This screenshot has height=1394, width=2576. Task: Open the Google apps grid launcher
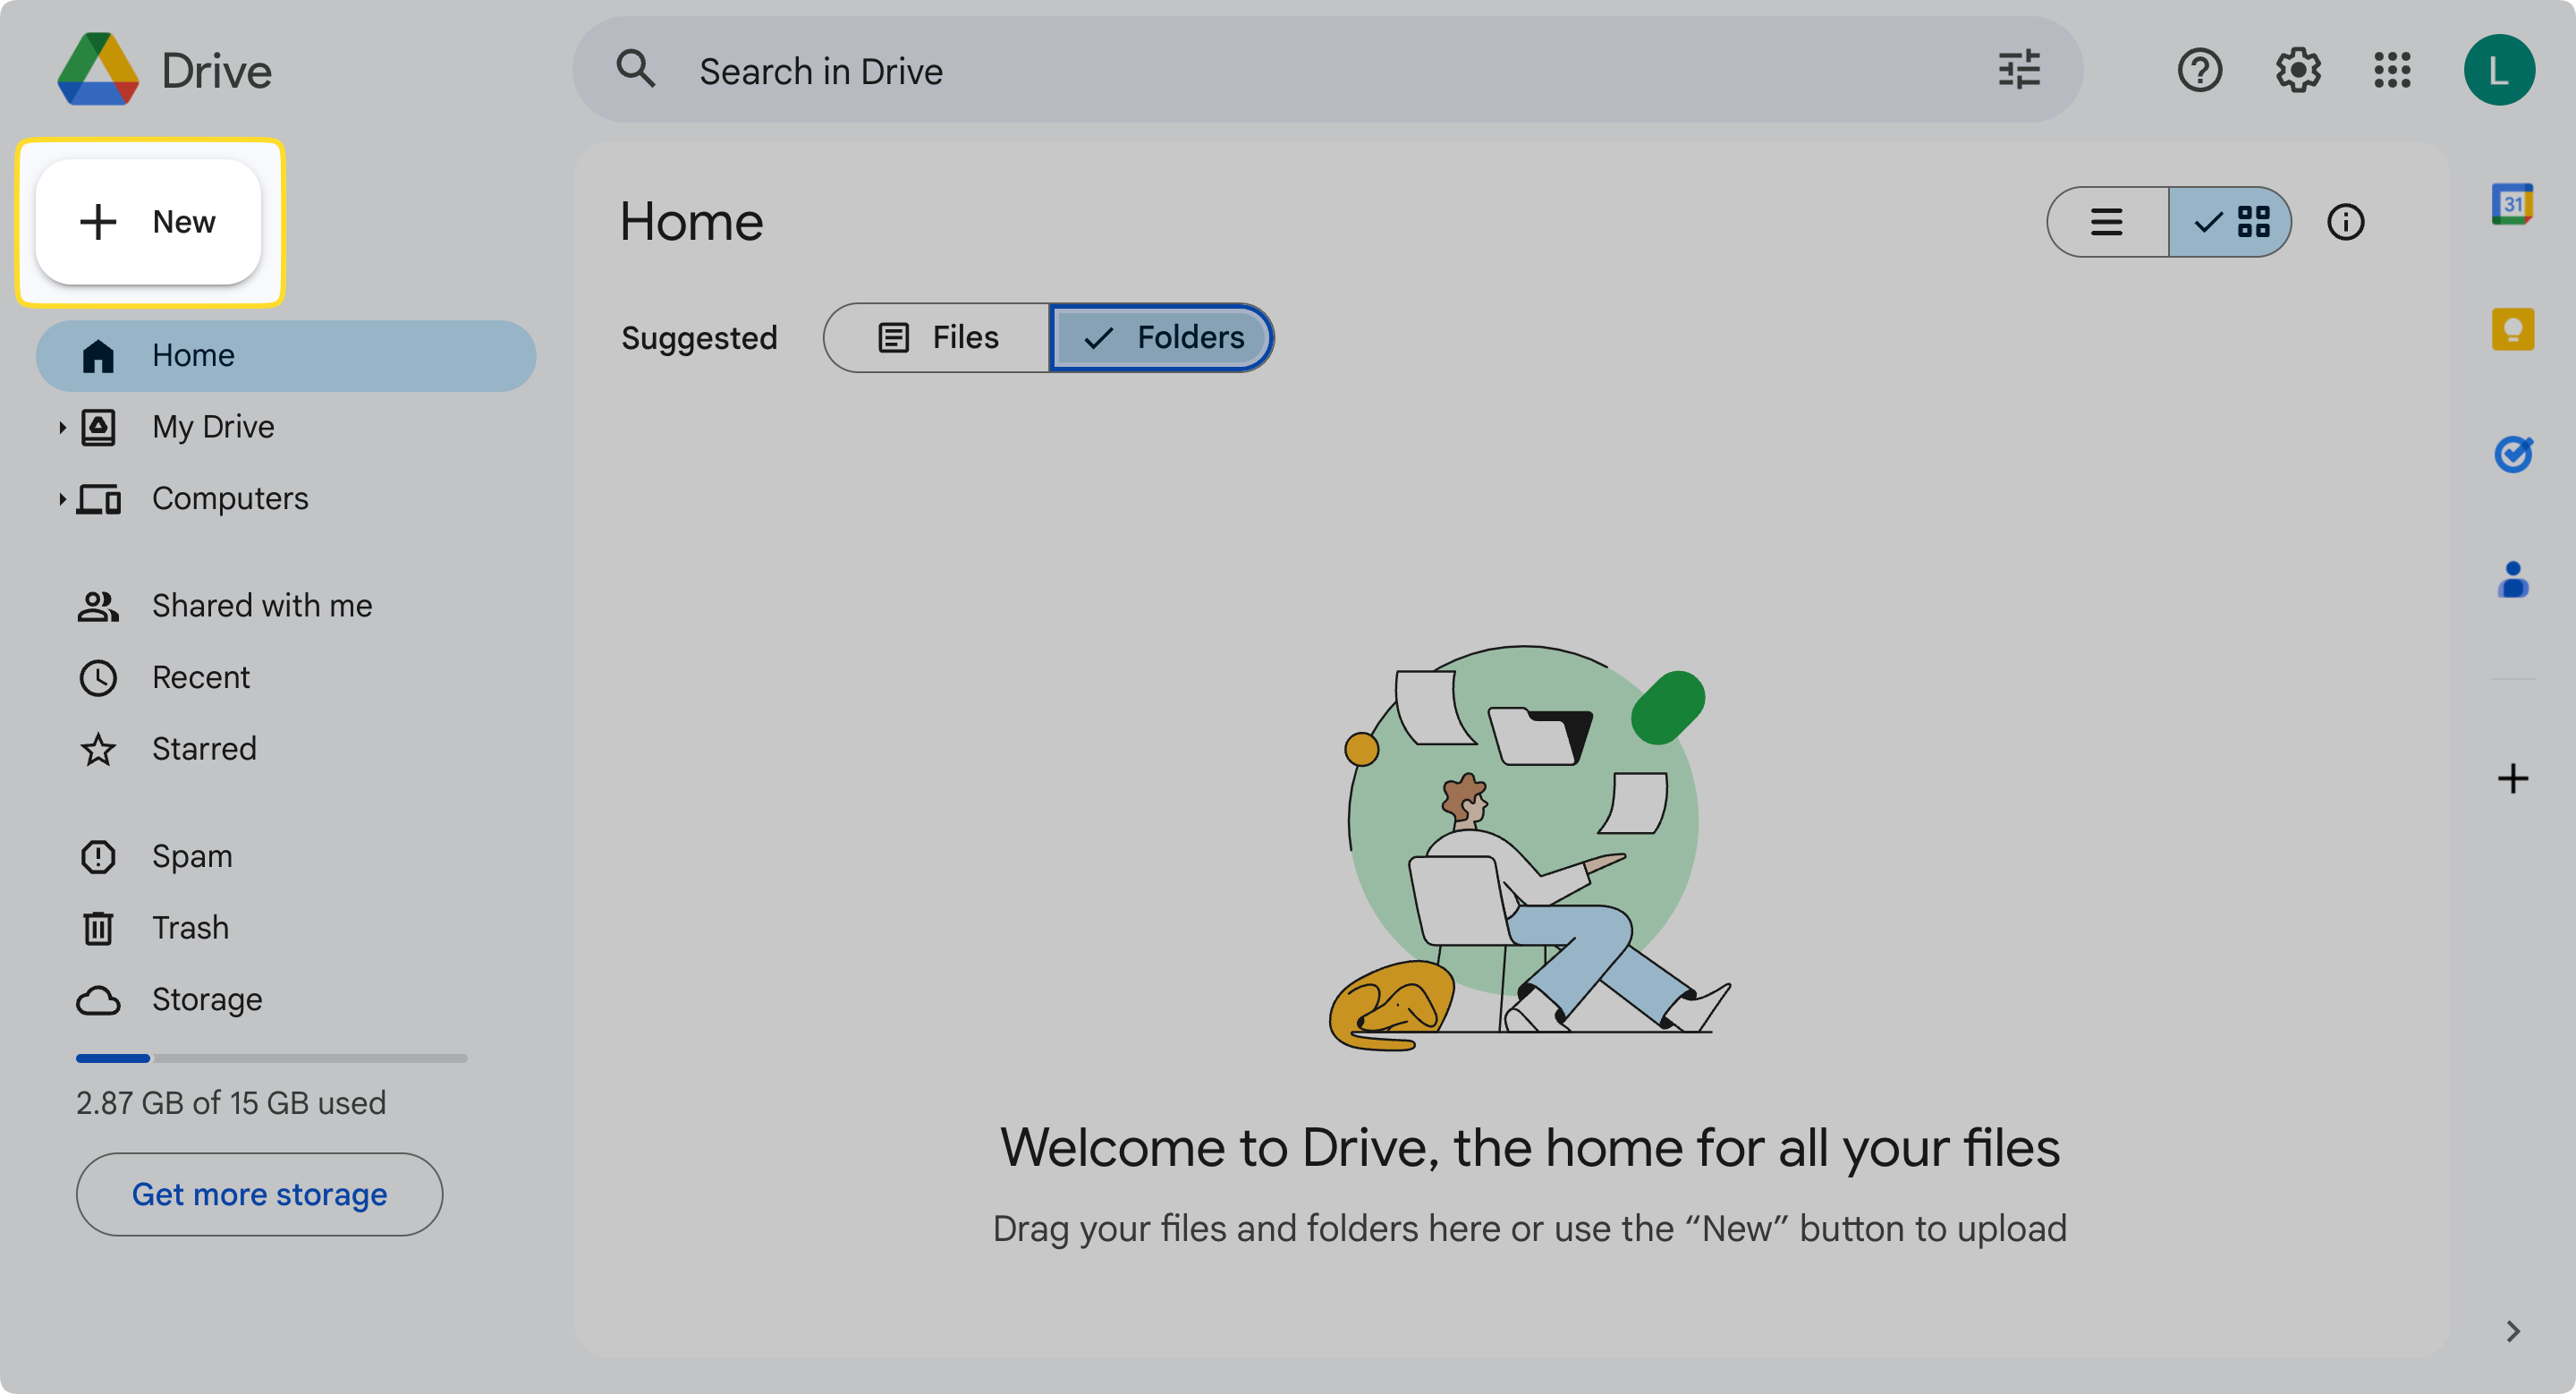coord(2392,70)
